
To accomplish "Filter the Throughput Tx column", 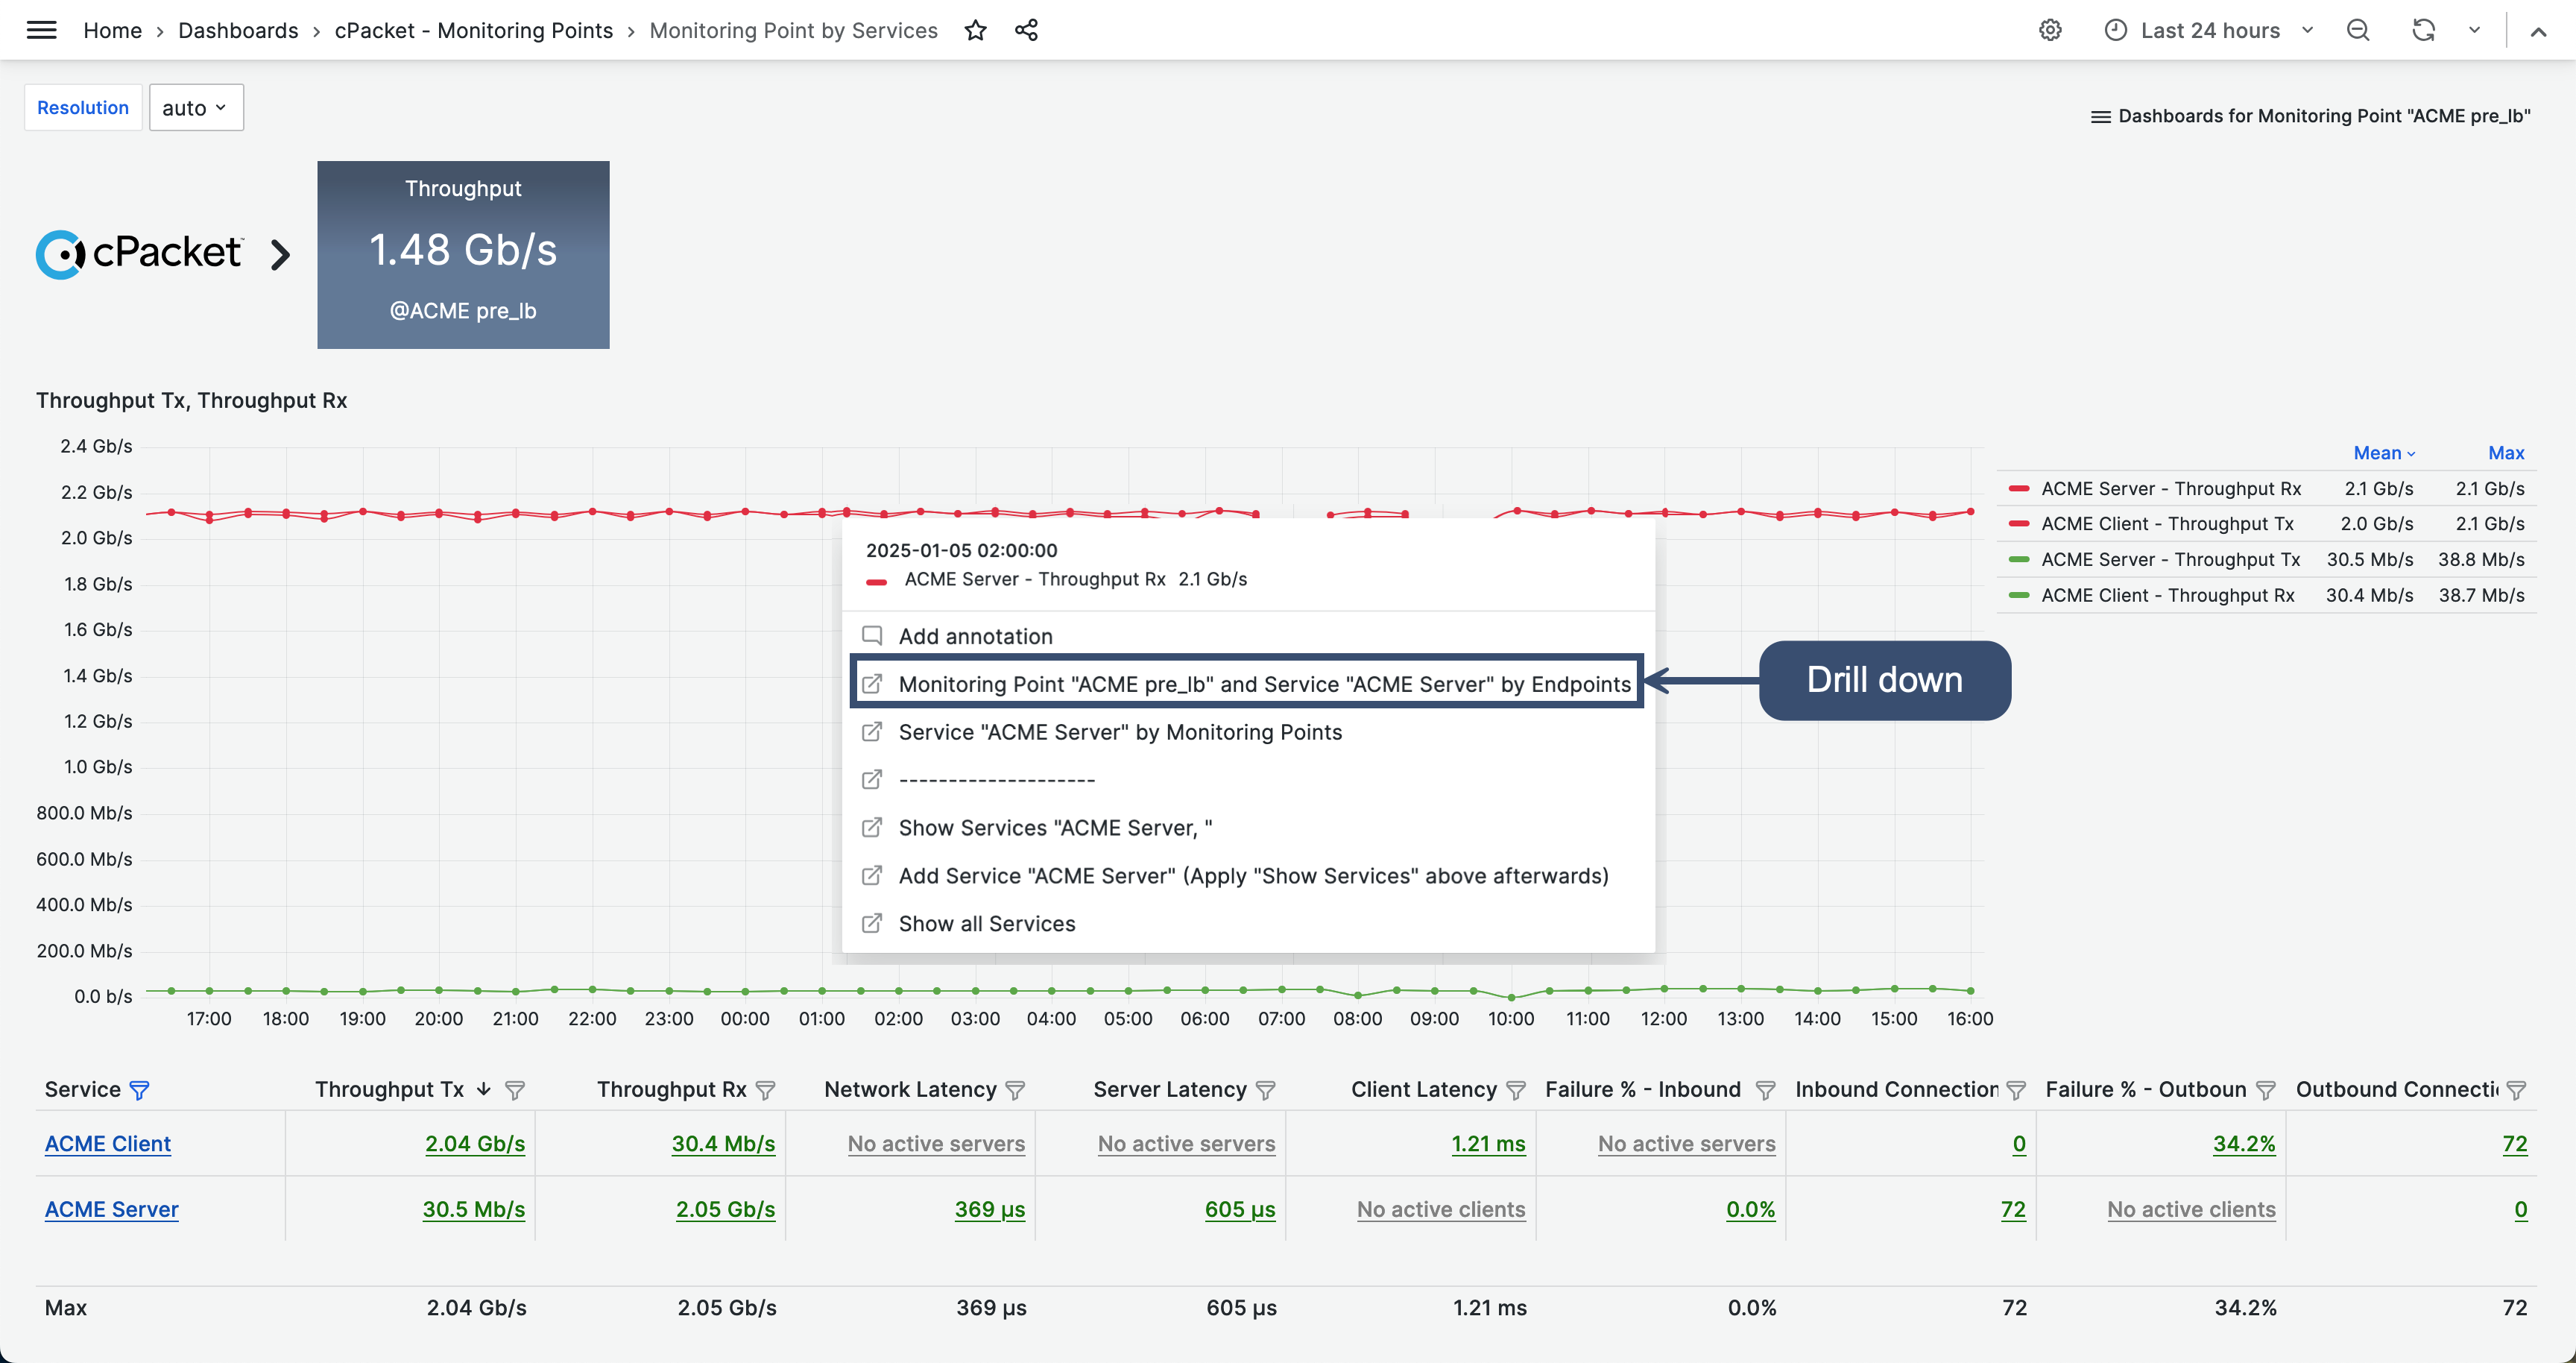I will (515, 1090).
